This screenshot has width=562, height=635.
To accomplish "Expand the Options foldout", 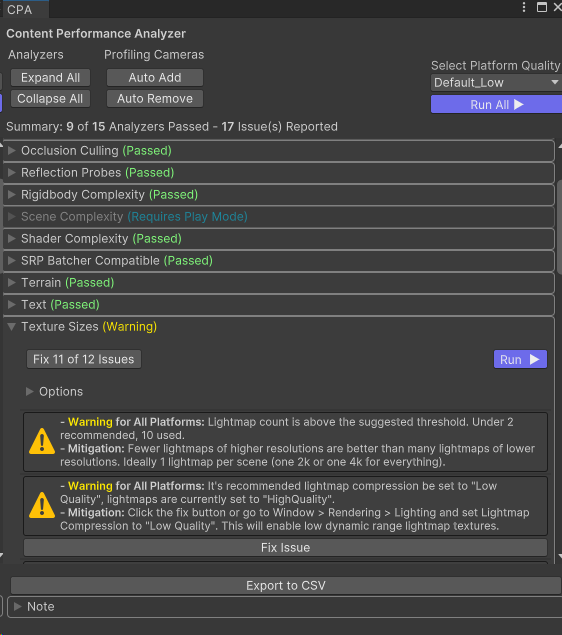I will coord(29,392).
